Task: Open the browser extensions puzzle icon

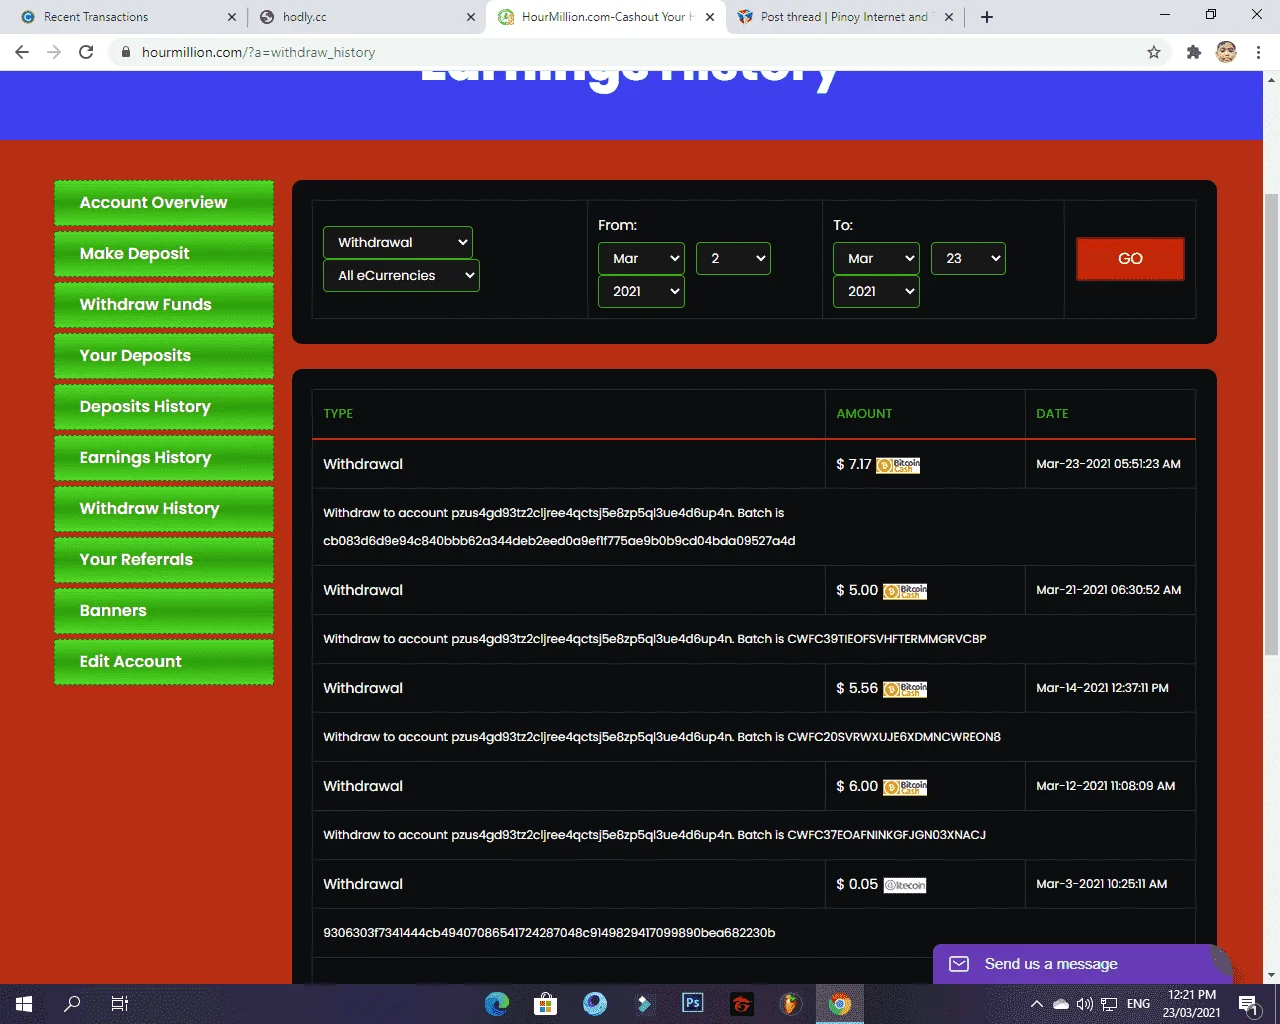Action: tap(1193, 52)
